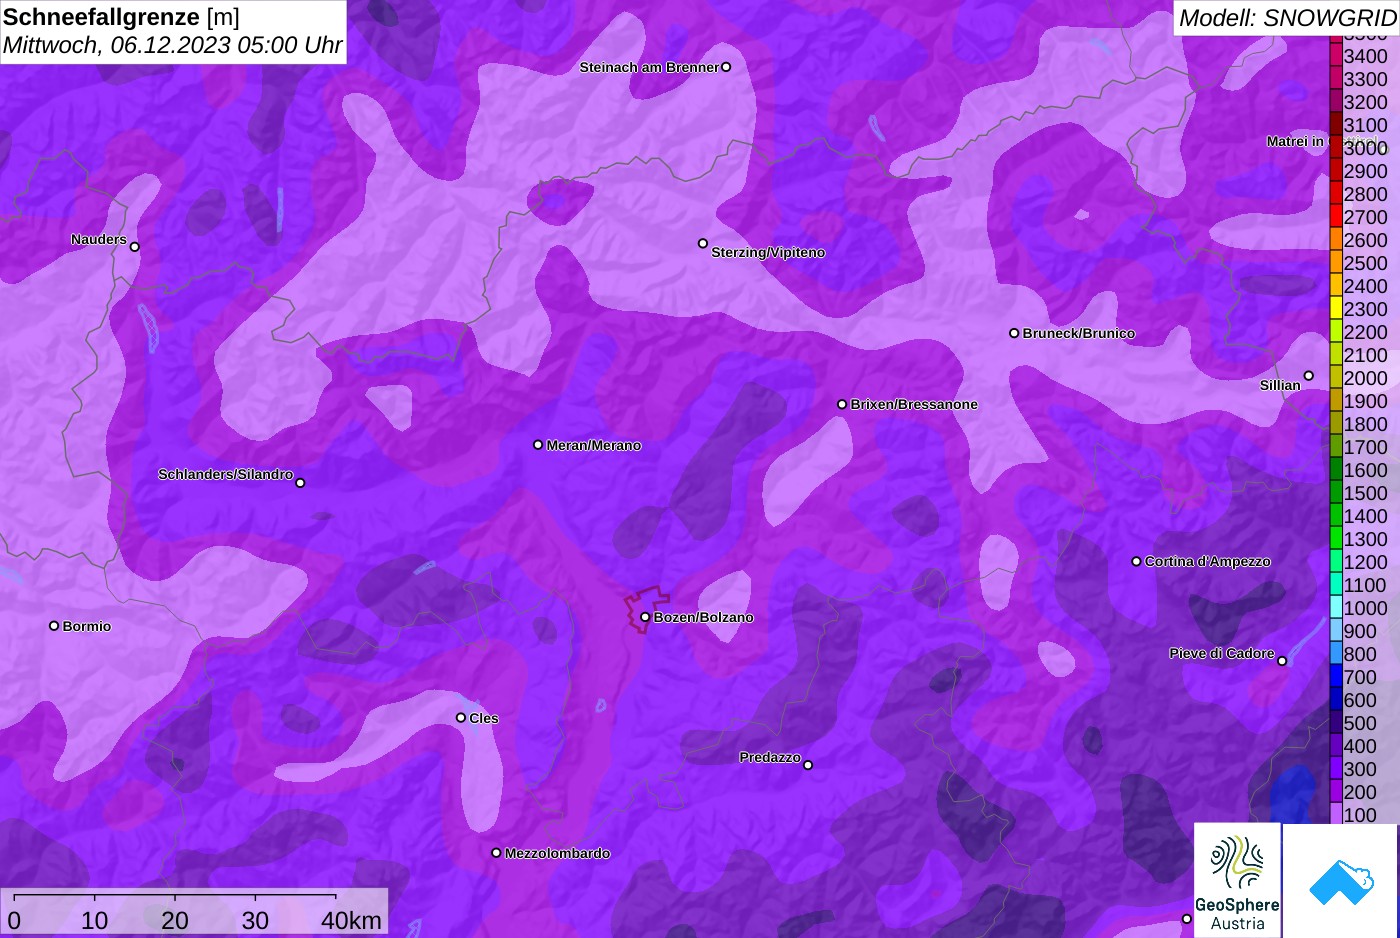Screen dimensions: 1400x938
Task: Click the Bormio location dot
Action: coord(54,626)
